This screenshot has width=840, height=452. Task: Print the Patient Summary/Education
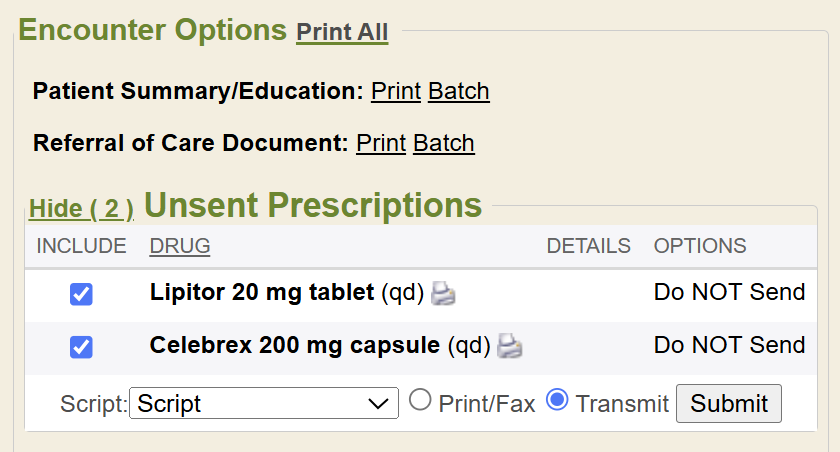(x=396, y=92)
